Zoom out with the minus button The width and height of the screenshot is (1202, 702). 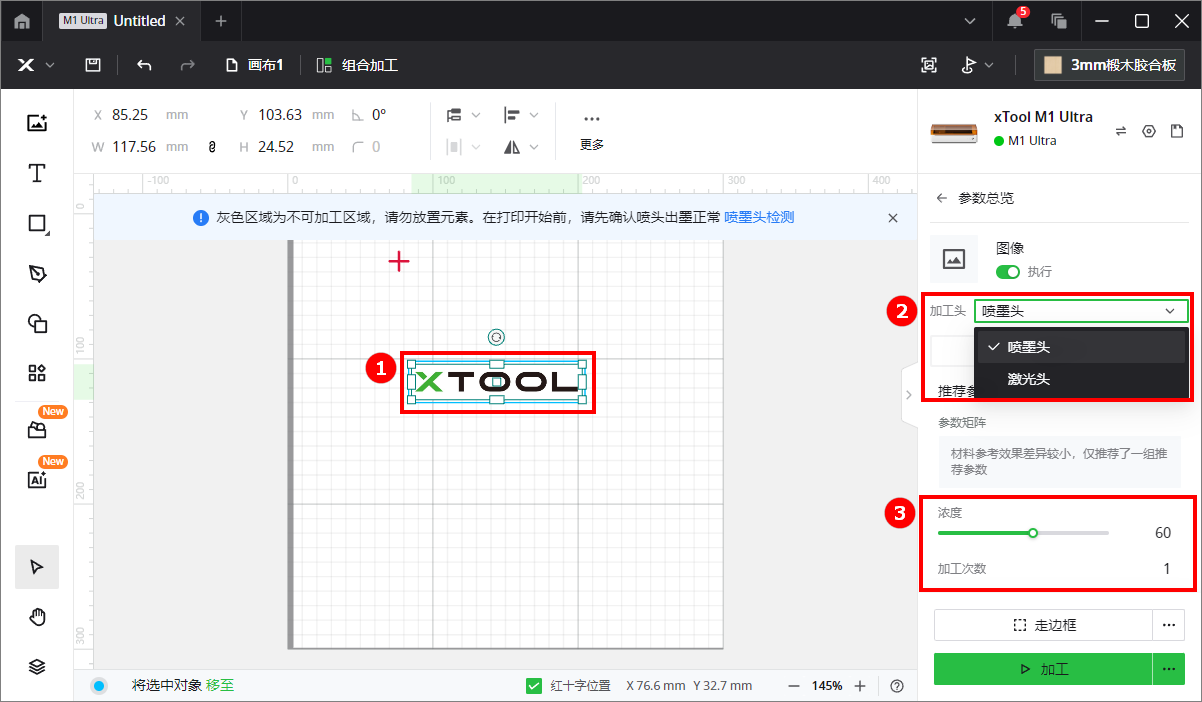pos(793,686)
